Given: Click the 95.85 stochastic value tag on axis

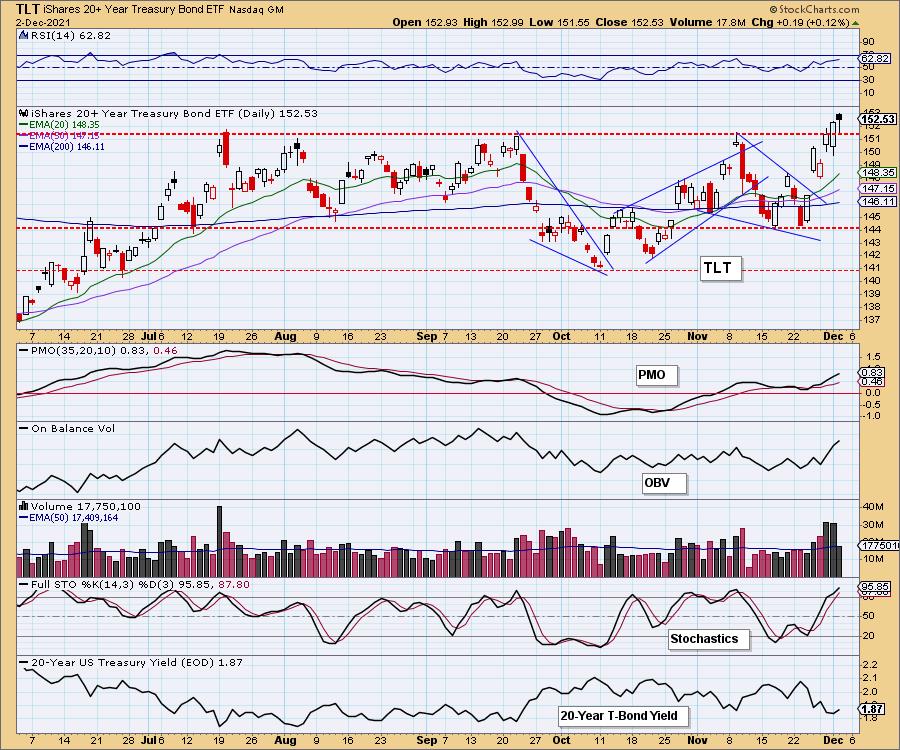Looking at the screenshot, I should tap(876, 586).
